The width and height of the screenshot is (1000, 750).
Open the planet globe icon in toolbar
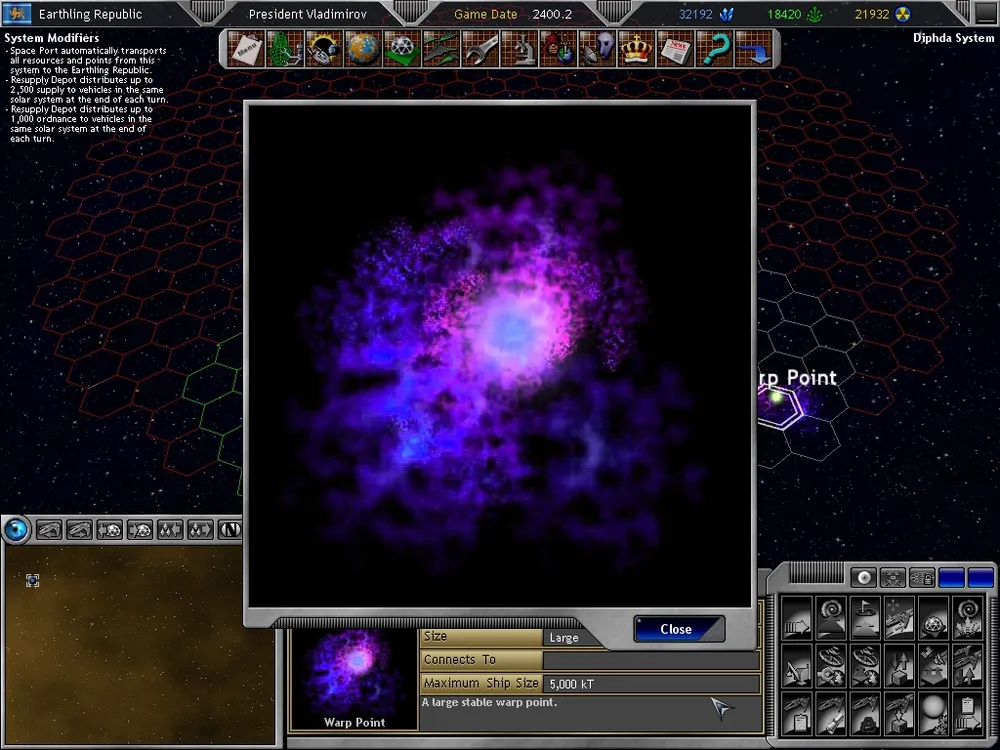click(x=365, y=48)
